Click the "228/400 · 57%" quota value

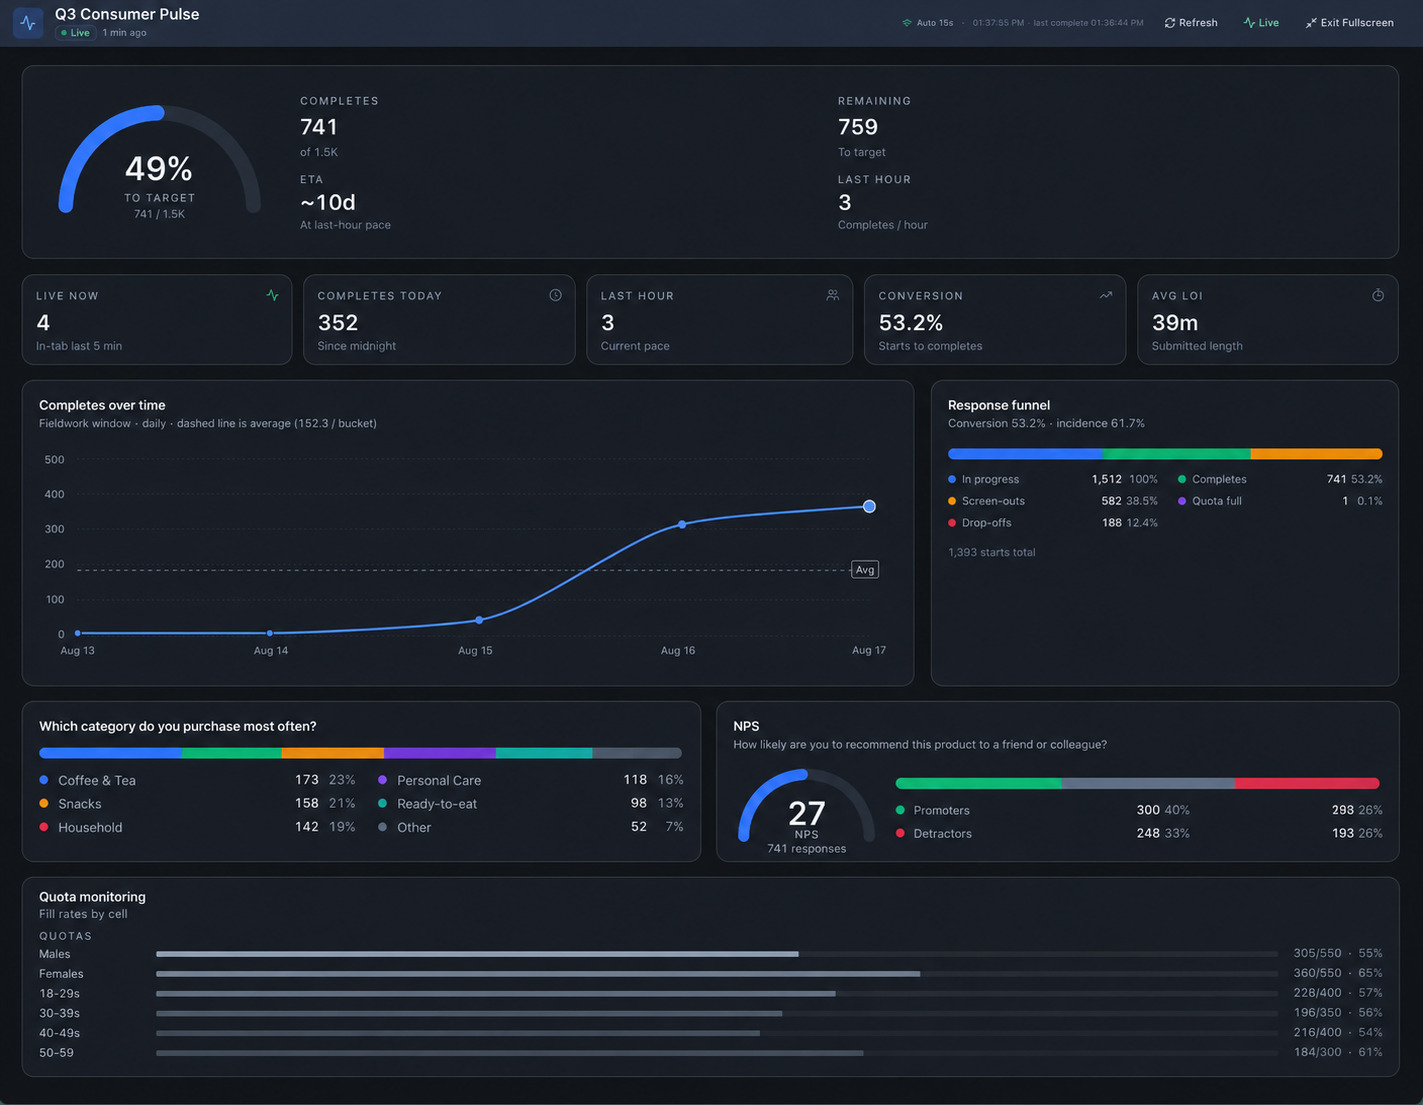(1338, 993)
